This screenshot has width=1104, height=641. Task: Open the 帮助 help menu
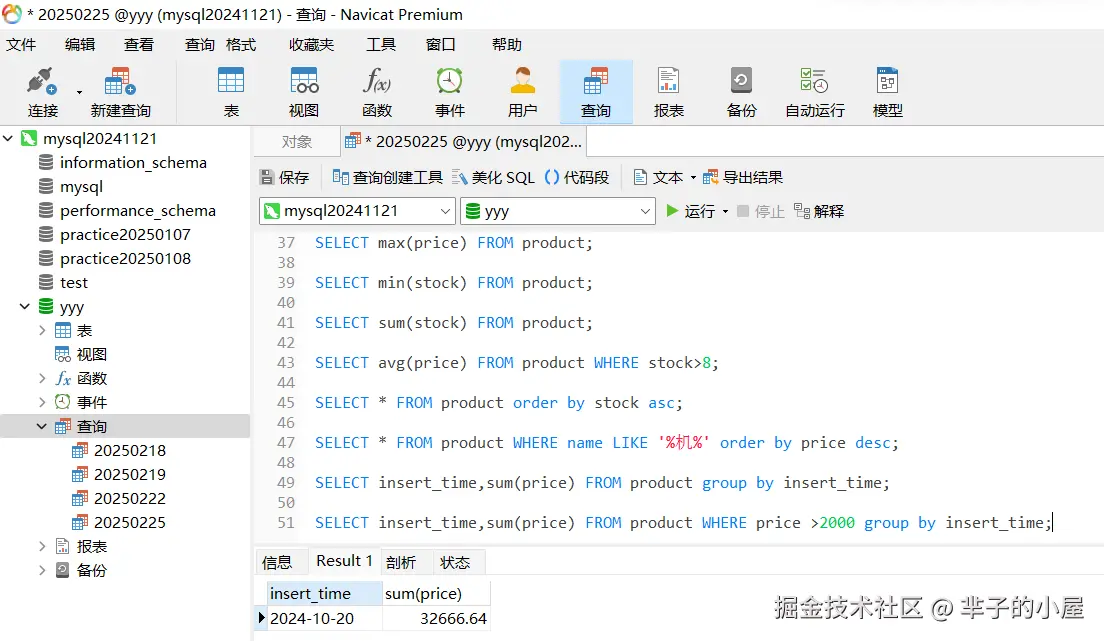pyautogui.click(x=507, y=44)
